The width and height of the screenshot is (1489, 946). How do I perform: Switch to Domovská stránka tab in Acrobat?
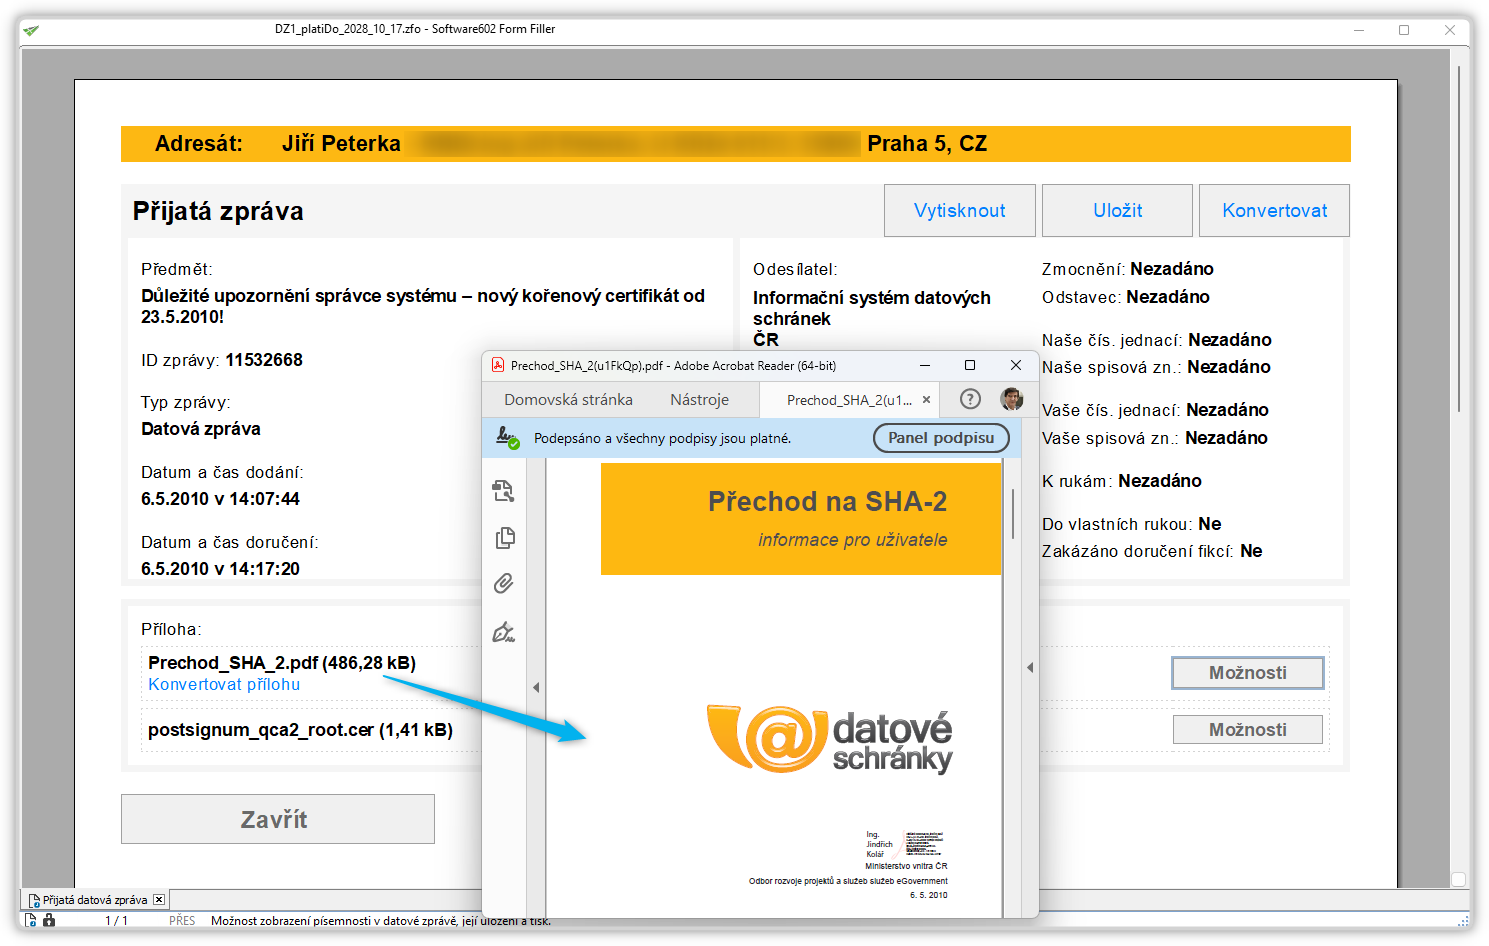click(568, 400)
